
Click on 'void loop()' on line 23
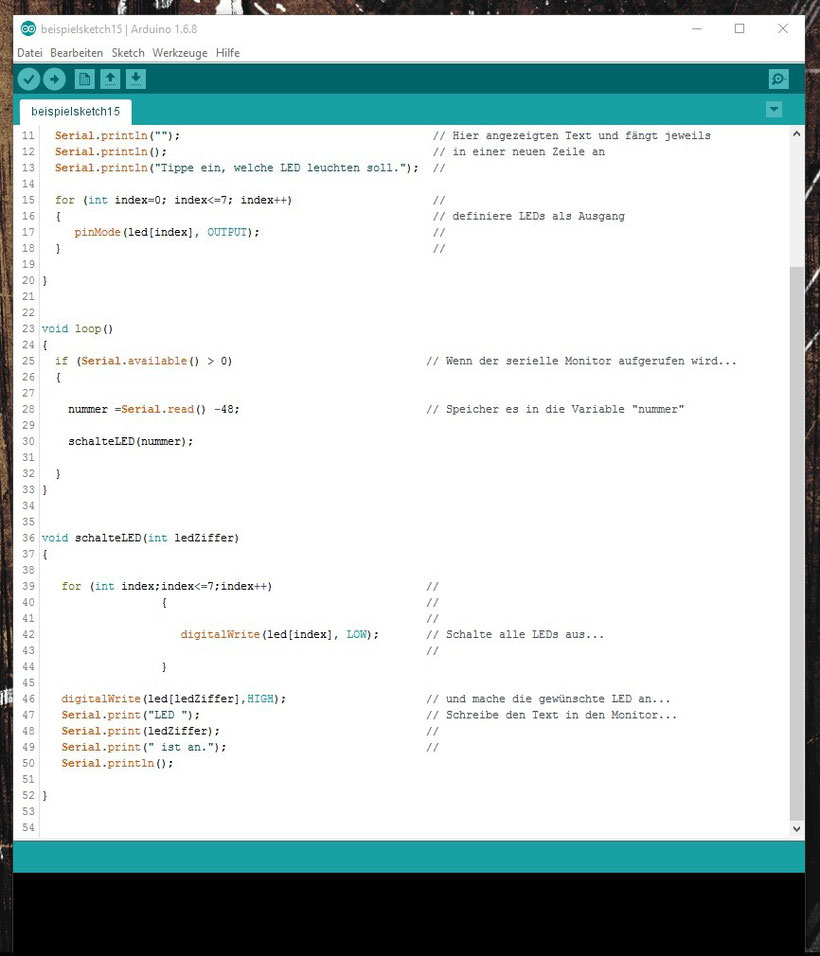click(77, 329)
